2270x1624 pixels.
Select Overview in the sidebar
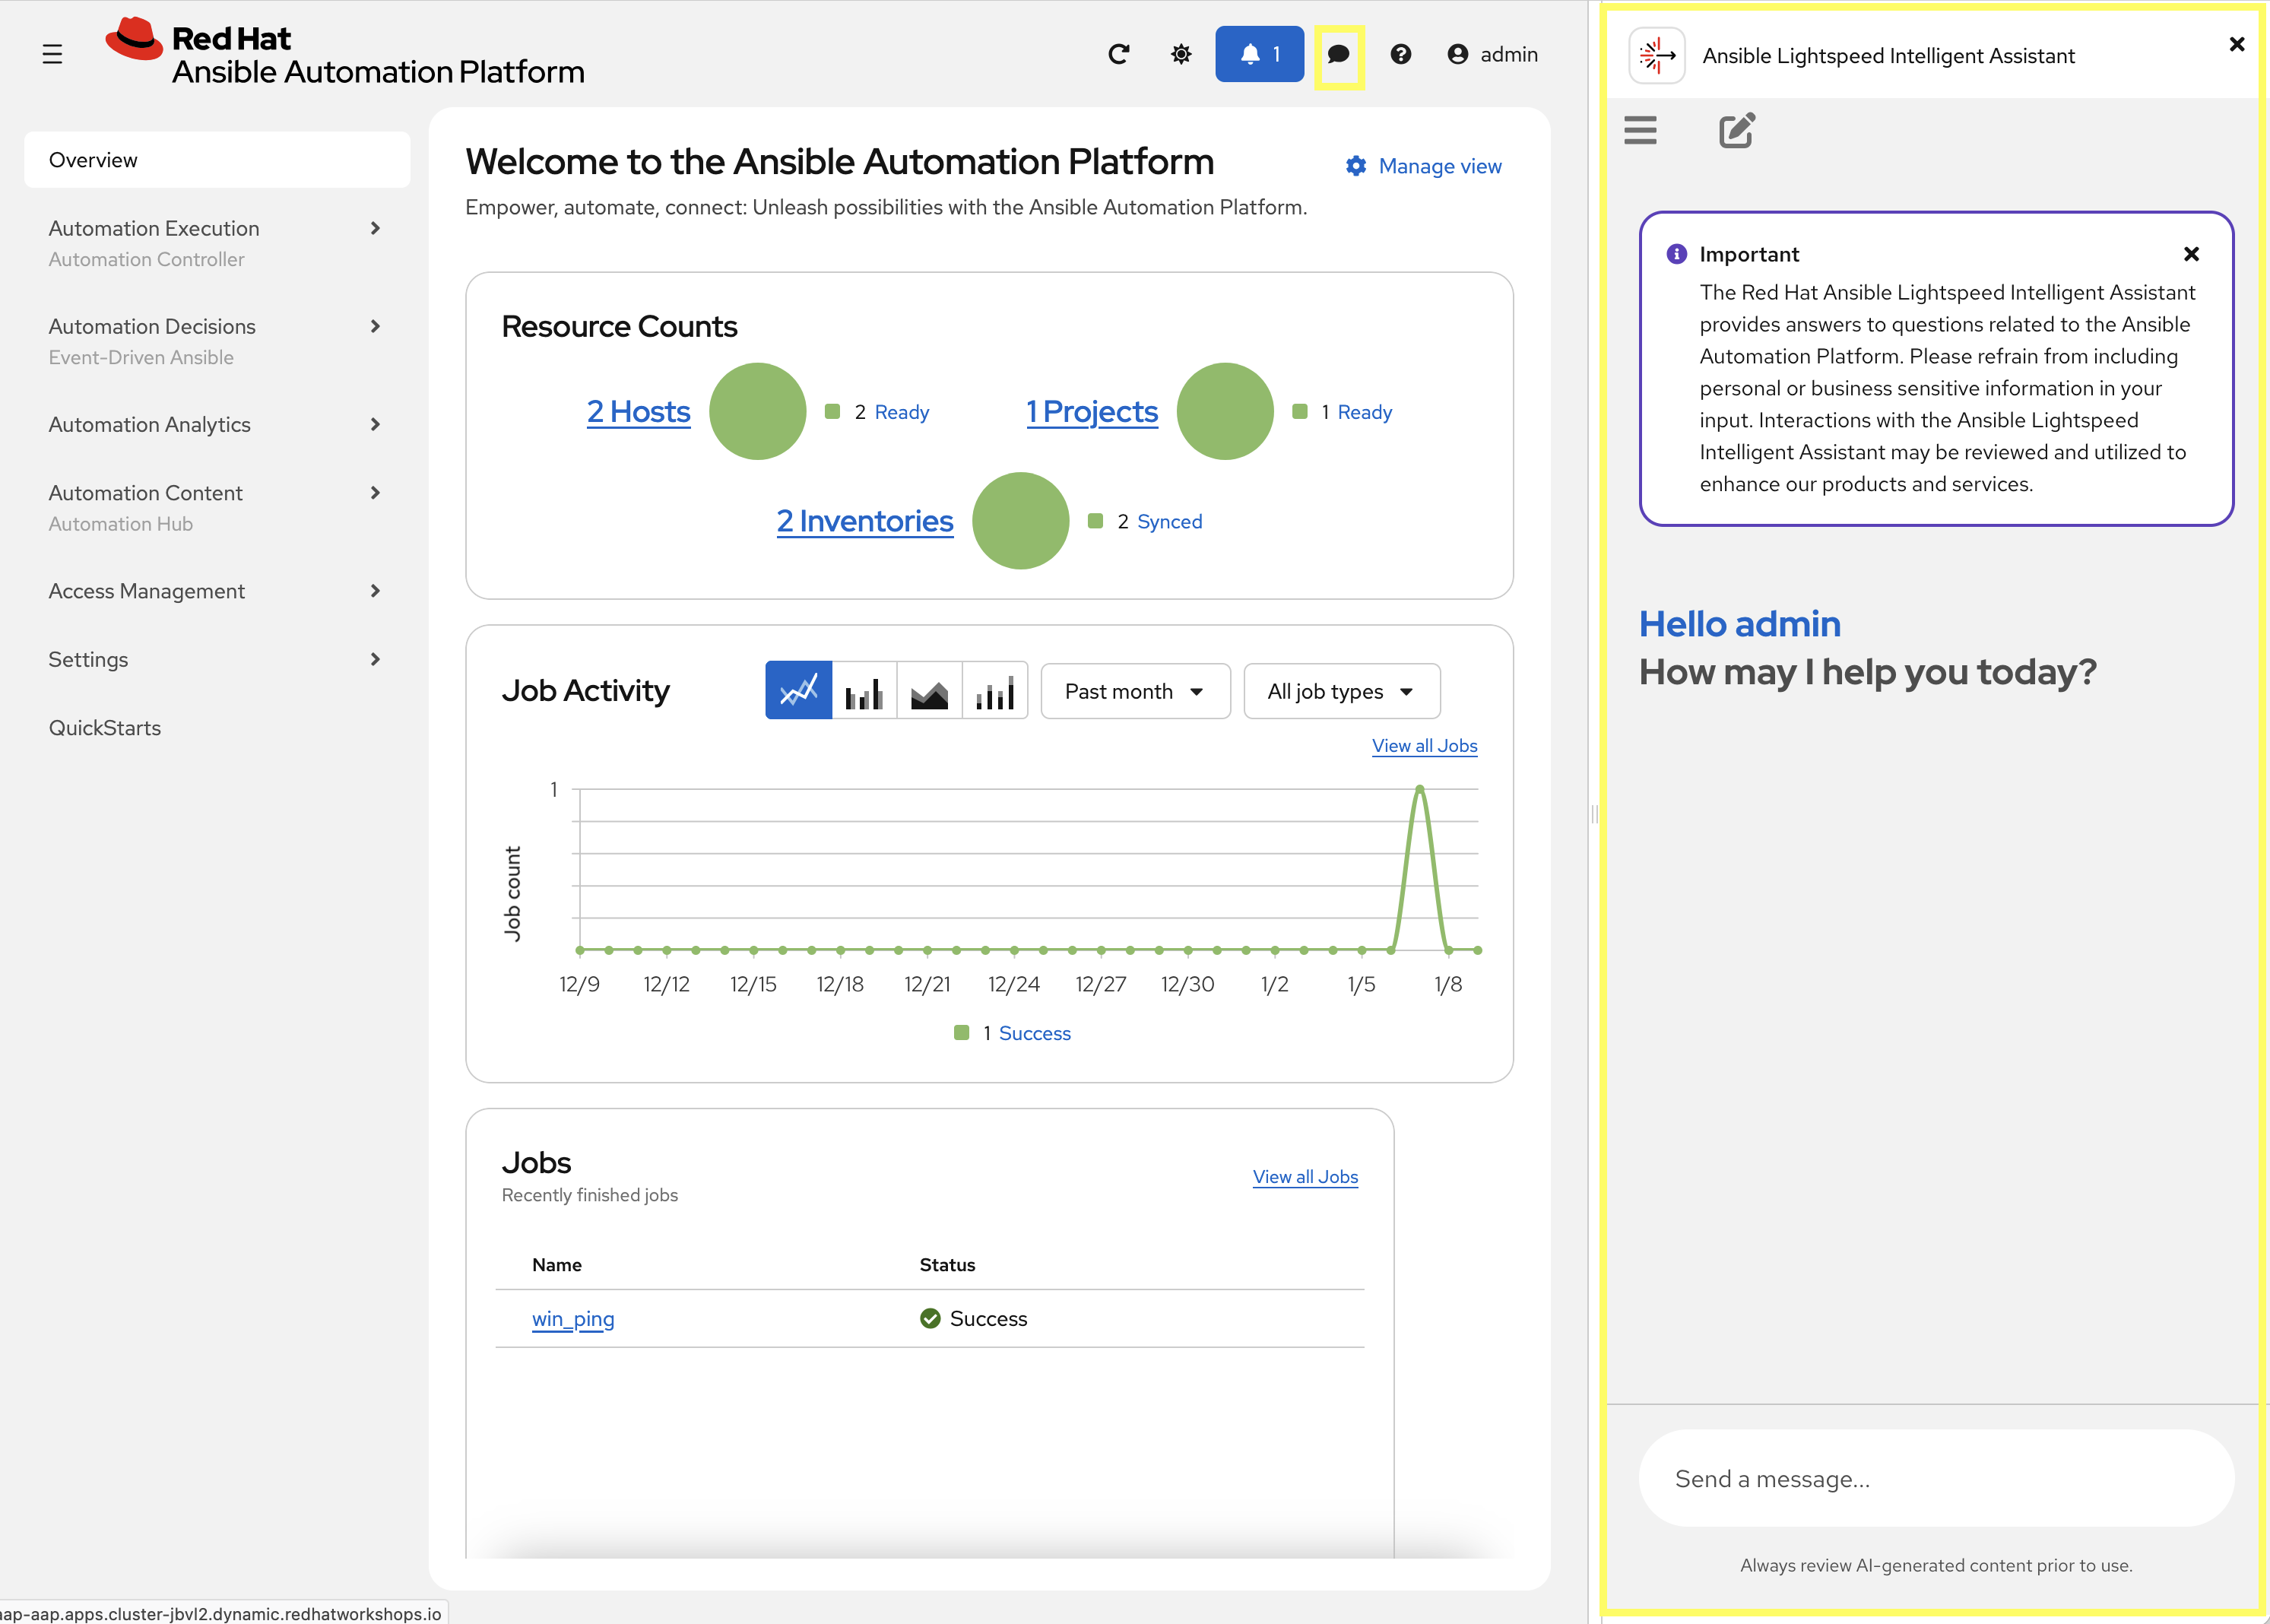[93, 159]
